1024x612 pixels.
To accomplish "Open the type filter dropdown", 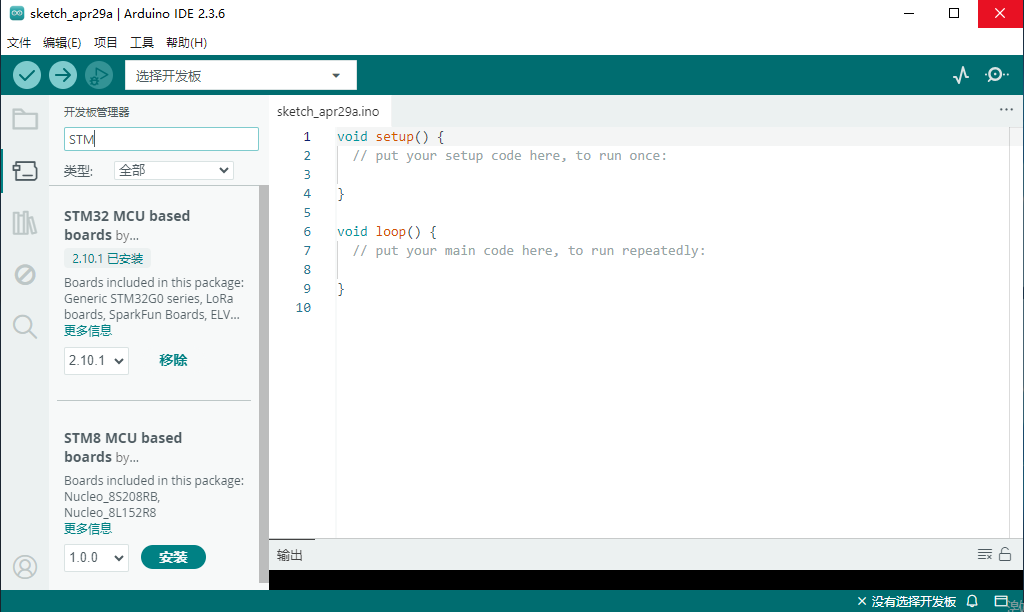I will tap(173, 171).
